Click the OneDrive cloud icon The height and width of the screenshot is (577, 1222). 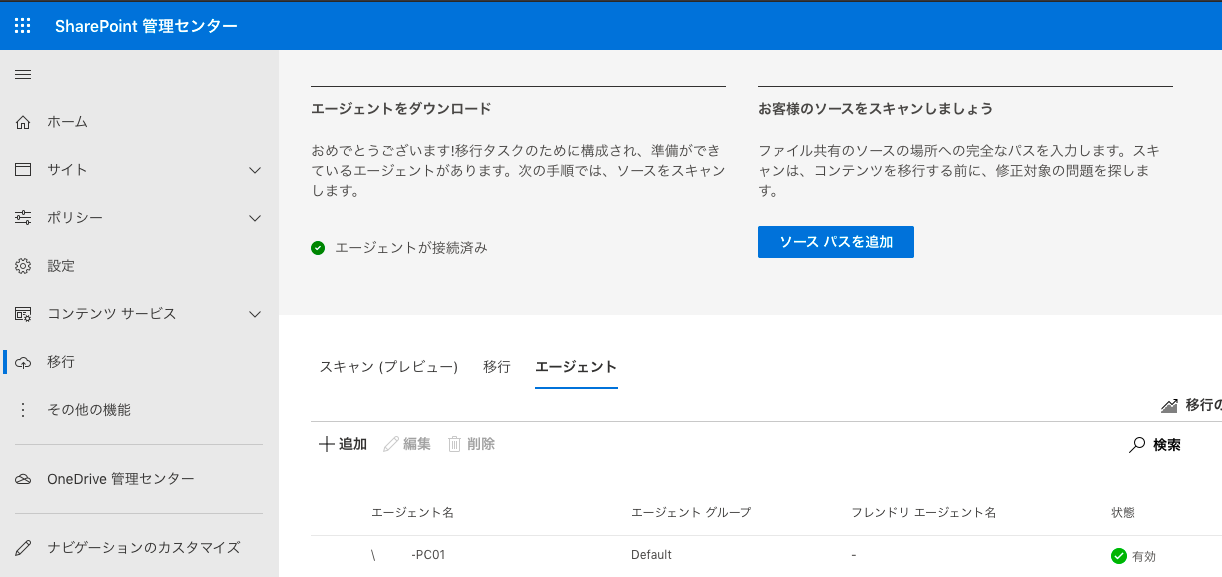tap(23, 479)
